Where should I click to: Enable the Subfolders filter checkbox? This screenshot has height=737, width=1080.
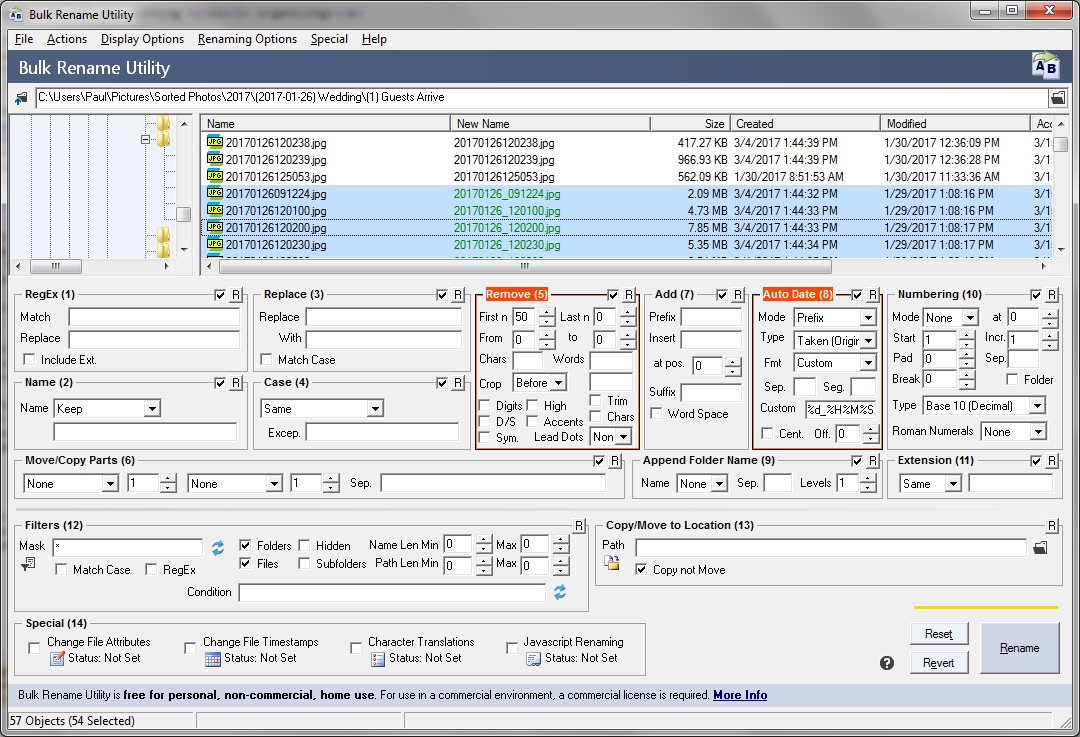(304, 563)
